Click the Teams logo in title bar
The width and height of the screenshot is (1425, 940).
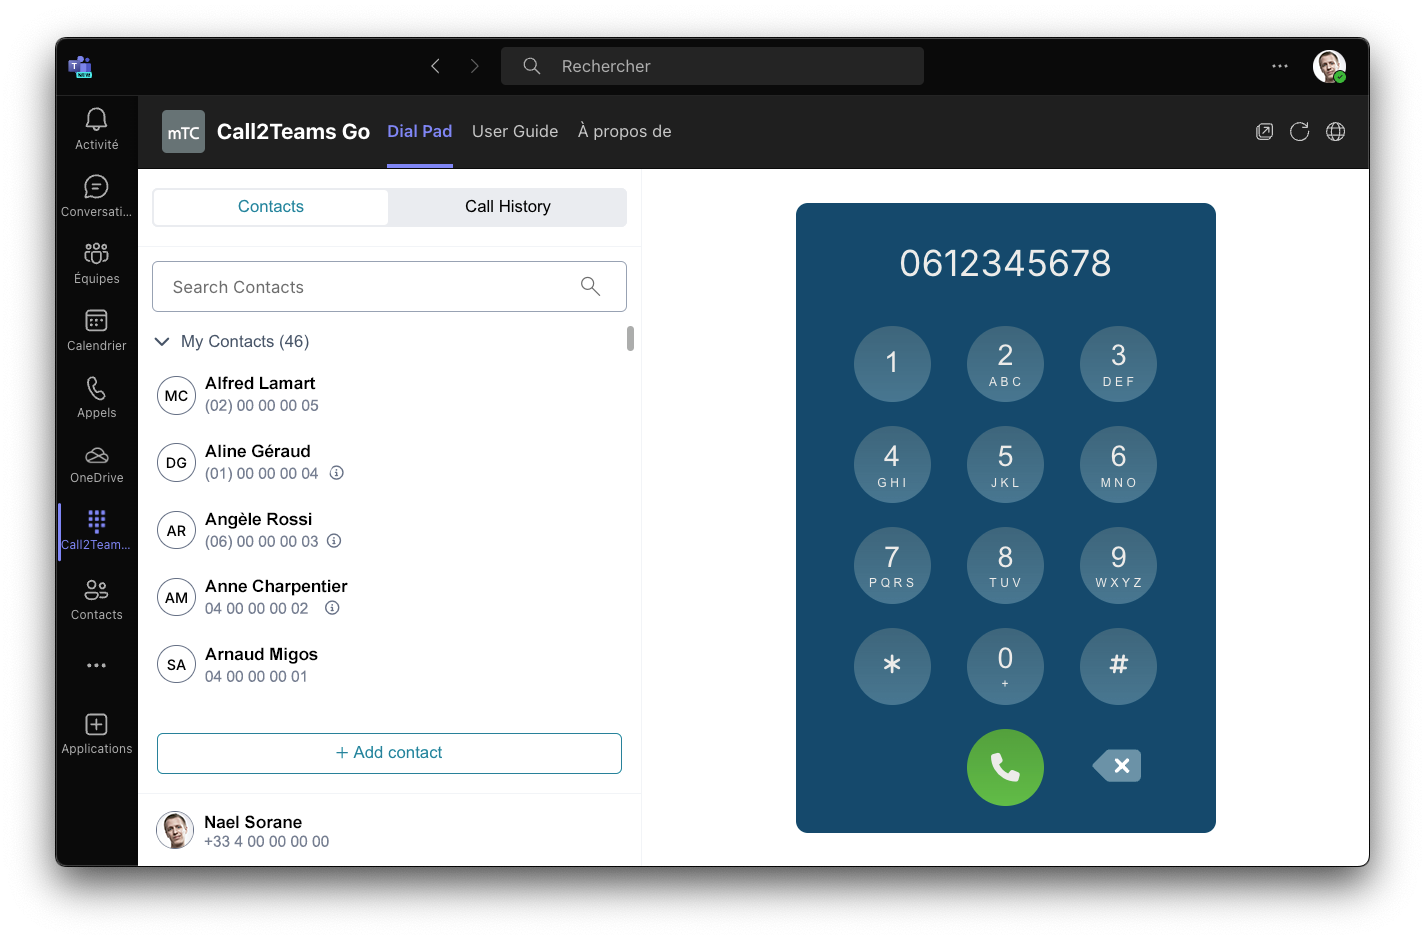coord(80,67)
